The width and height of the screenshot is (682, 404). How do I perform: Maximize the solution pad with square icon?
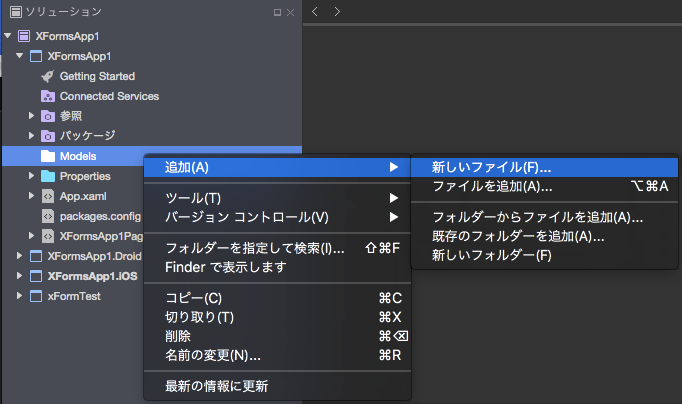coord(277,12)
